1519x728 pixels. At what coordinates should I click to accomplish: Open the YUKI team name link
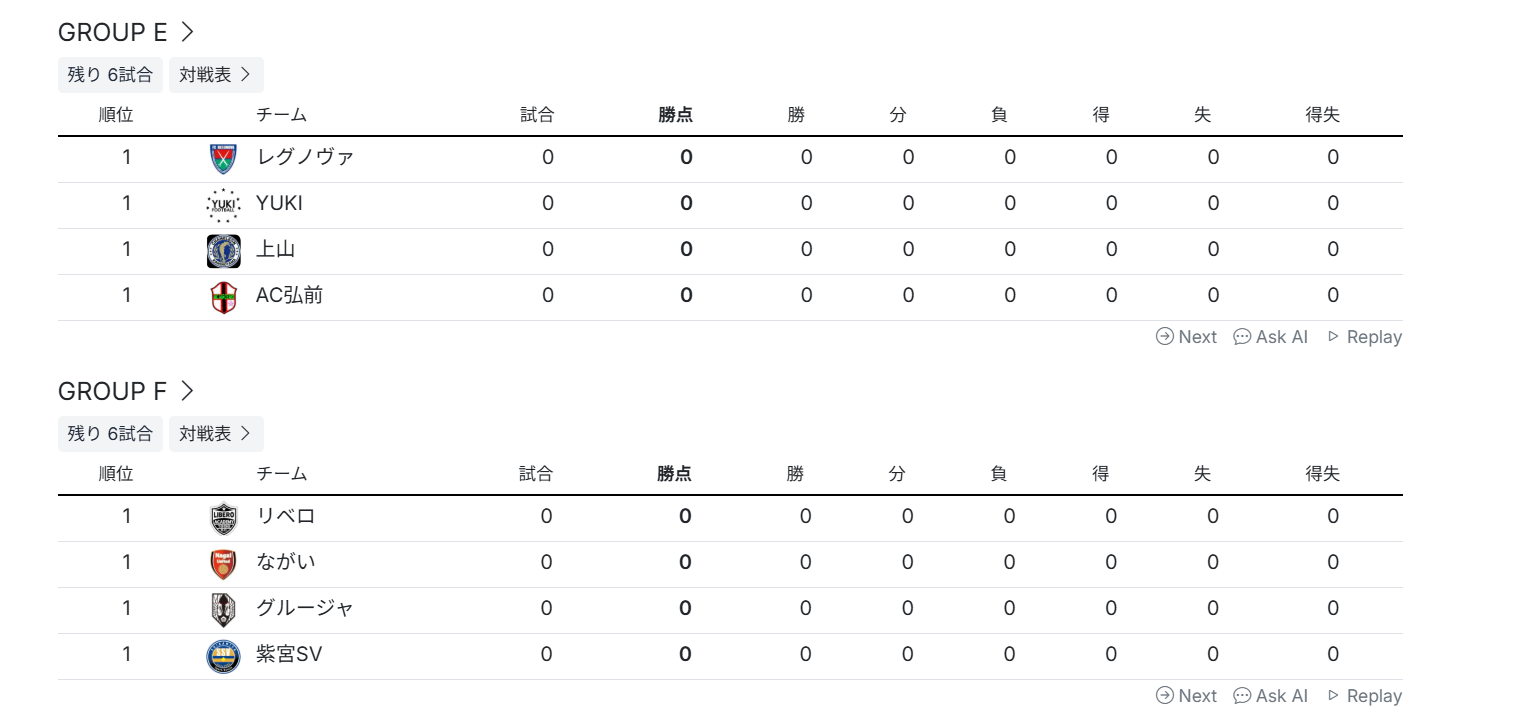point(279,204)
